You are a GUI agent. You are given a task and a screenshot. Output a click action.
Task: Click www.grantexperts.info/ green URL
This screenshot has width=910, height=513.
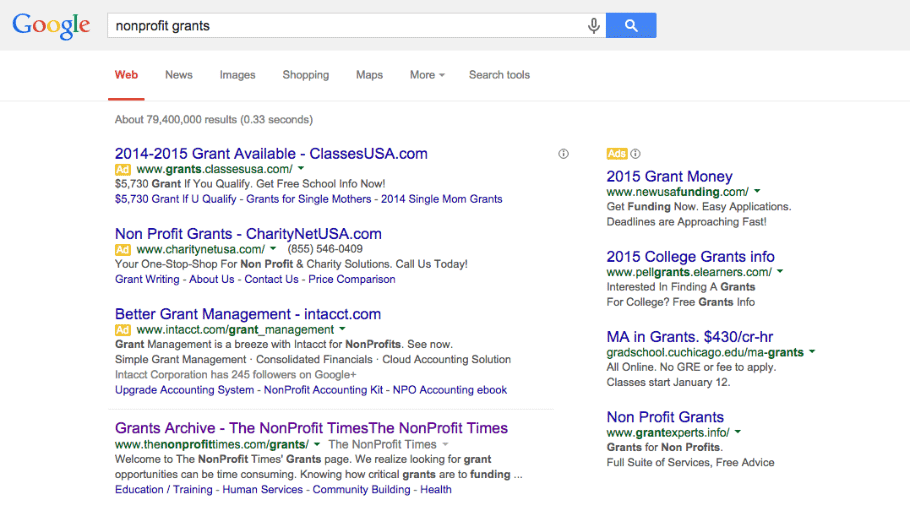[668, 432]
